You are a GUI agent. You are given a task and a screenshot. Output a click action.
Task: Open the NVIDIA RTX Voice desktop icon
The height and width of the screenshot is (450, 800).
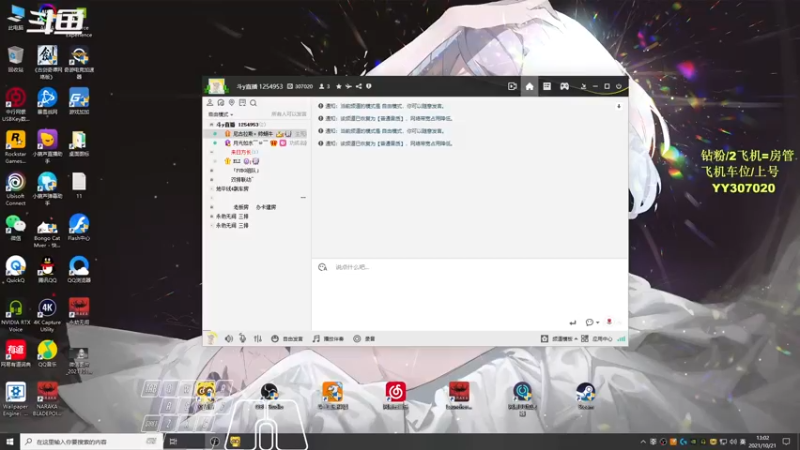point(16,315)
